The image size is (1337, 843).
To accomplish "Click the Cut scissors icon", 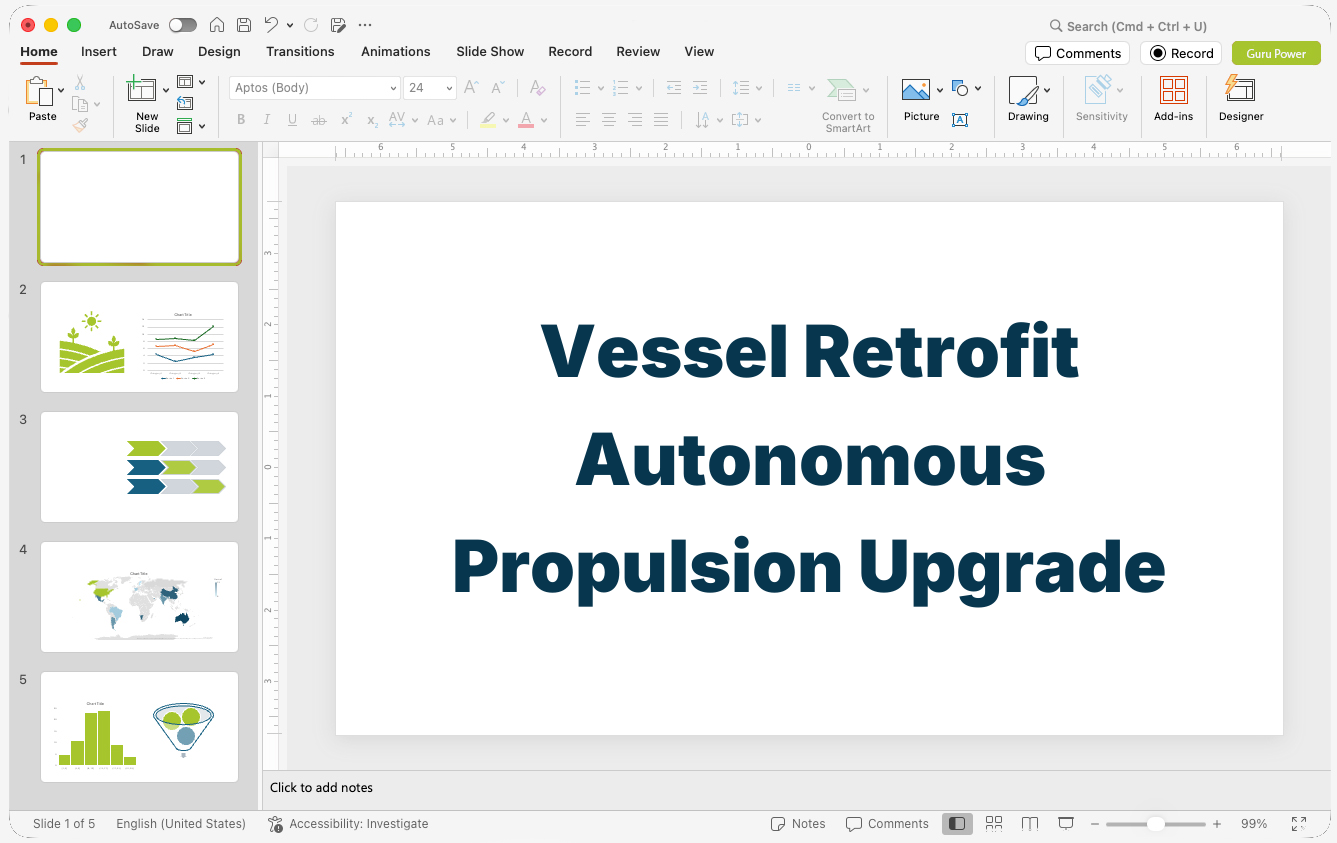I will [80, 83].
